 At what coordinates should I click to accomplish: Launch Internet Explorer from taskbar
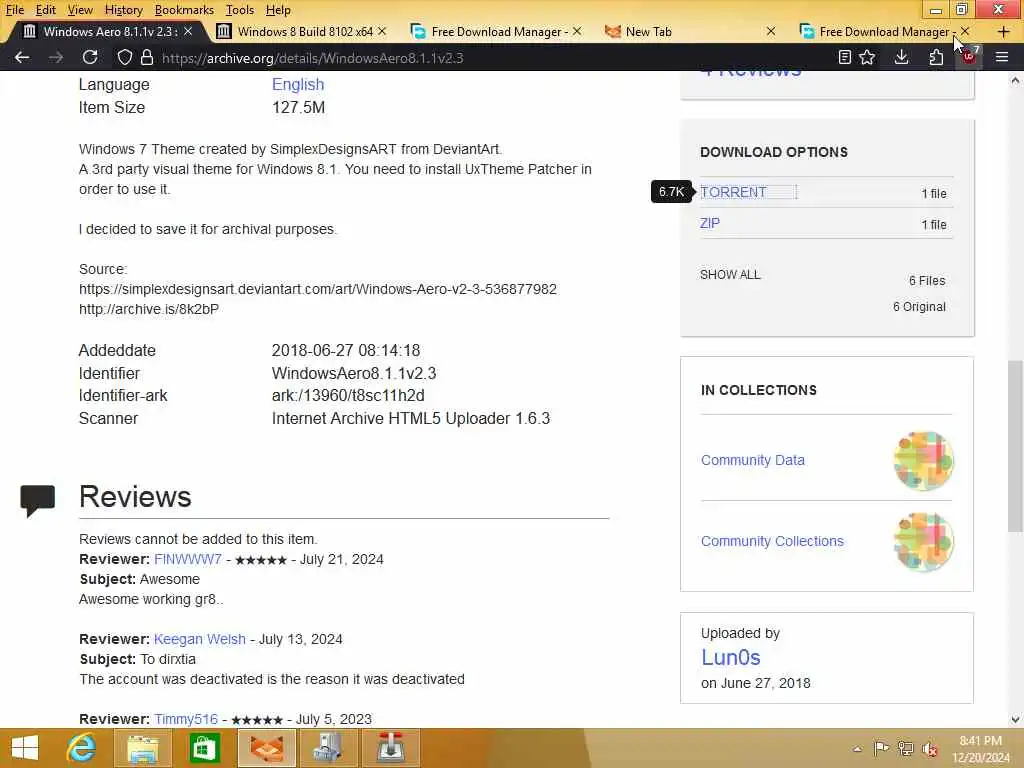(81, 748)
